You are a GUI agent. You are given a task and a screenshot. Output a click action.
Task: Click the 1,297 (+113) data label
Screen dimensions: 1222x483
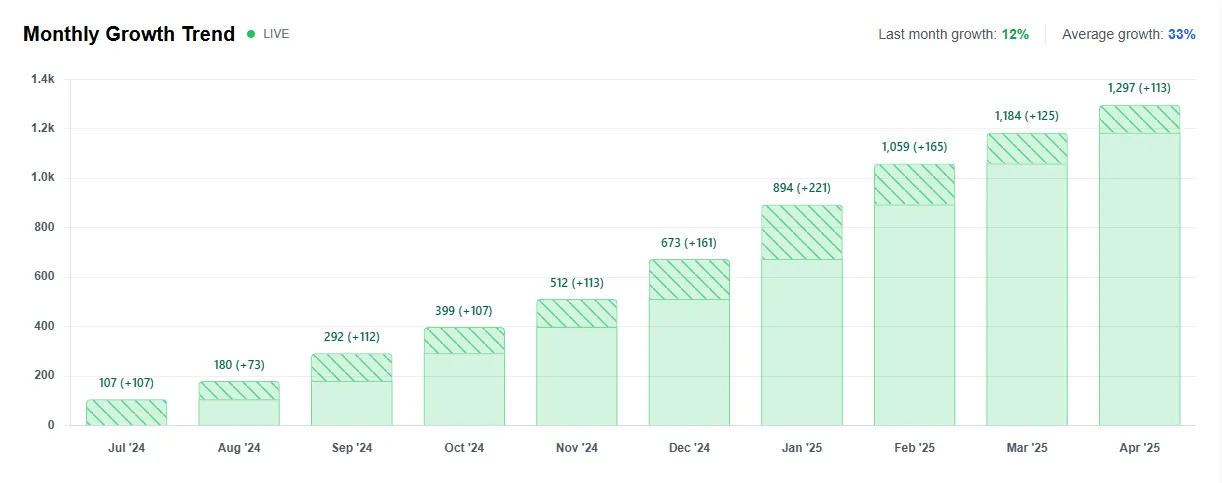coord(1139,88)
